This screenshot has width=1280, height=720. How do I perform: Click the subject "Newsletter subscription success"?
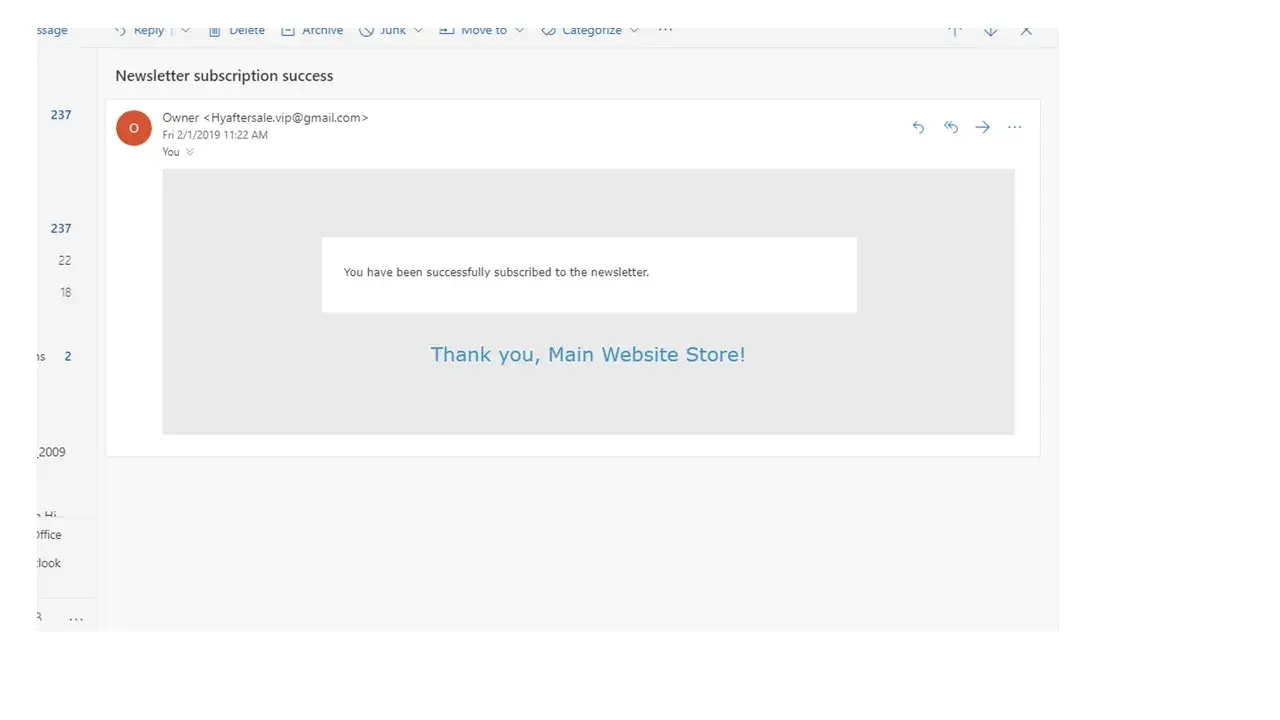point(224,76)
